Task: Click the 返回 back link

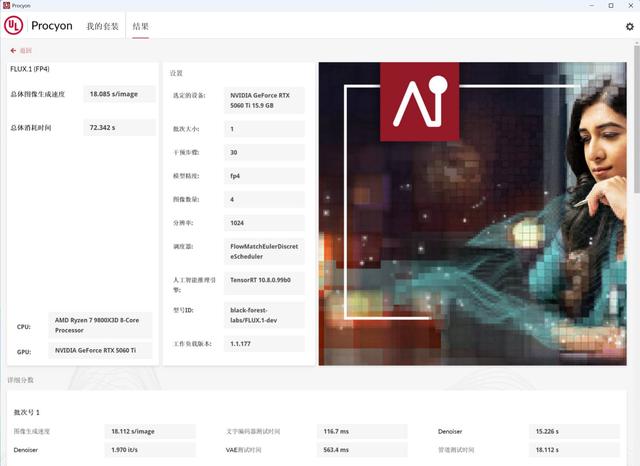Action: (25, 51)
